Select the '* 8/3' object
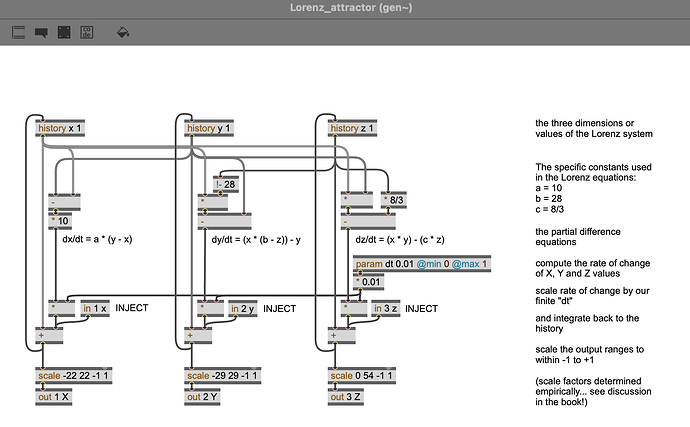The image size is (690, 427). coord(394,200)
